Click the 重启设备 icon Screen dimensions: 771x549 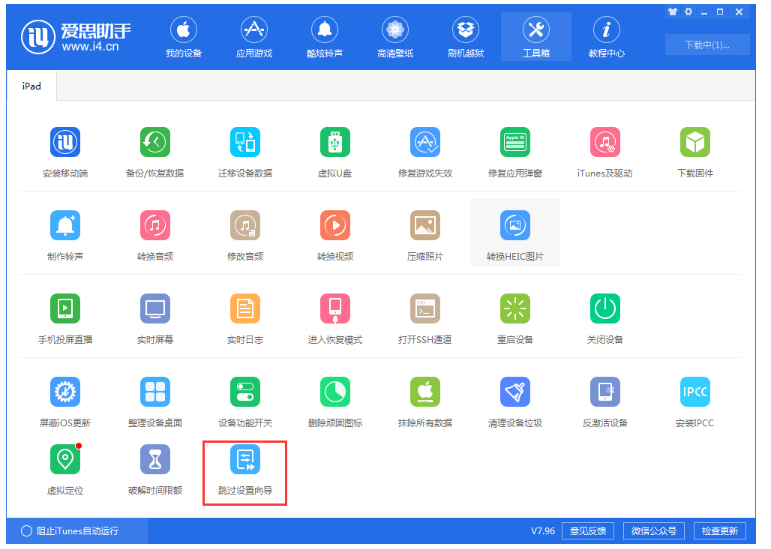515,309
